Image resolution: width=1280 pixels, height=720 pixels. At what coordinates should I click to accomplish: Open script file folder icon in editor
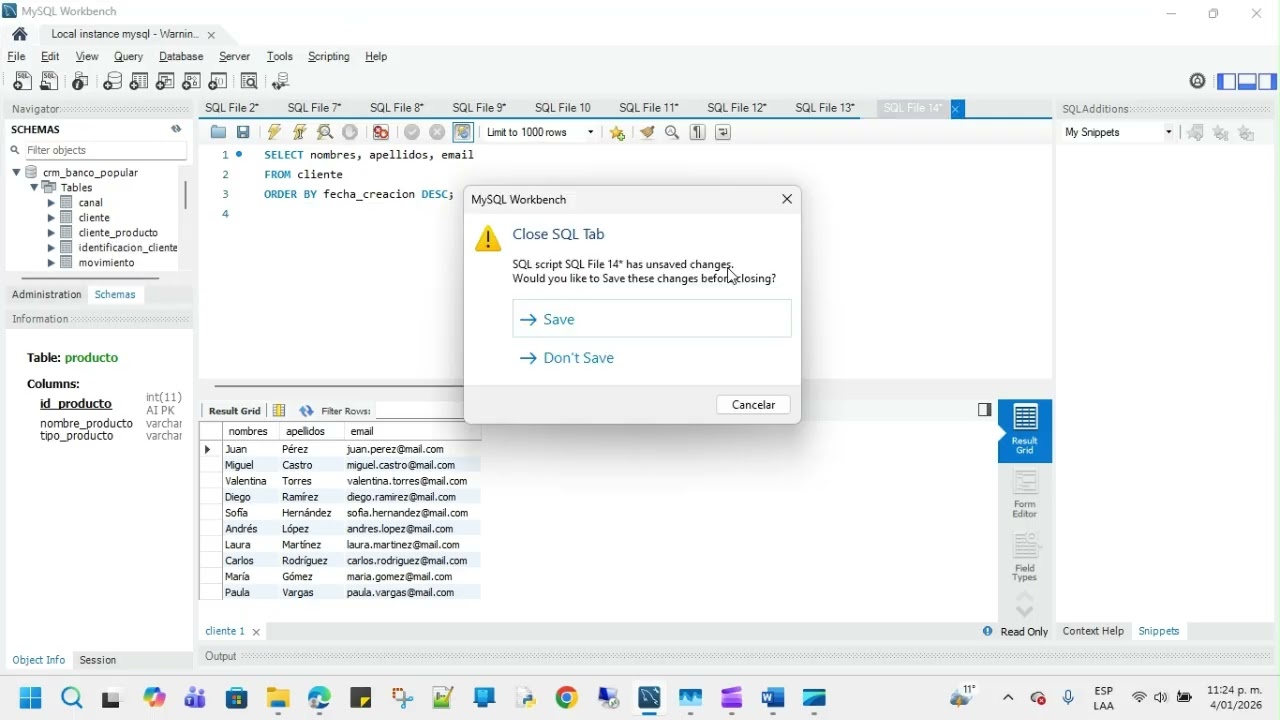point(218,132)
